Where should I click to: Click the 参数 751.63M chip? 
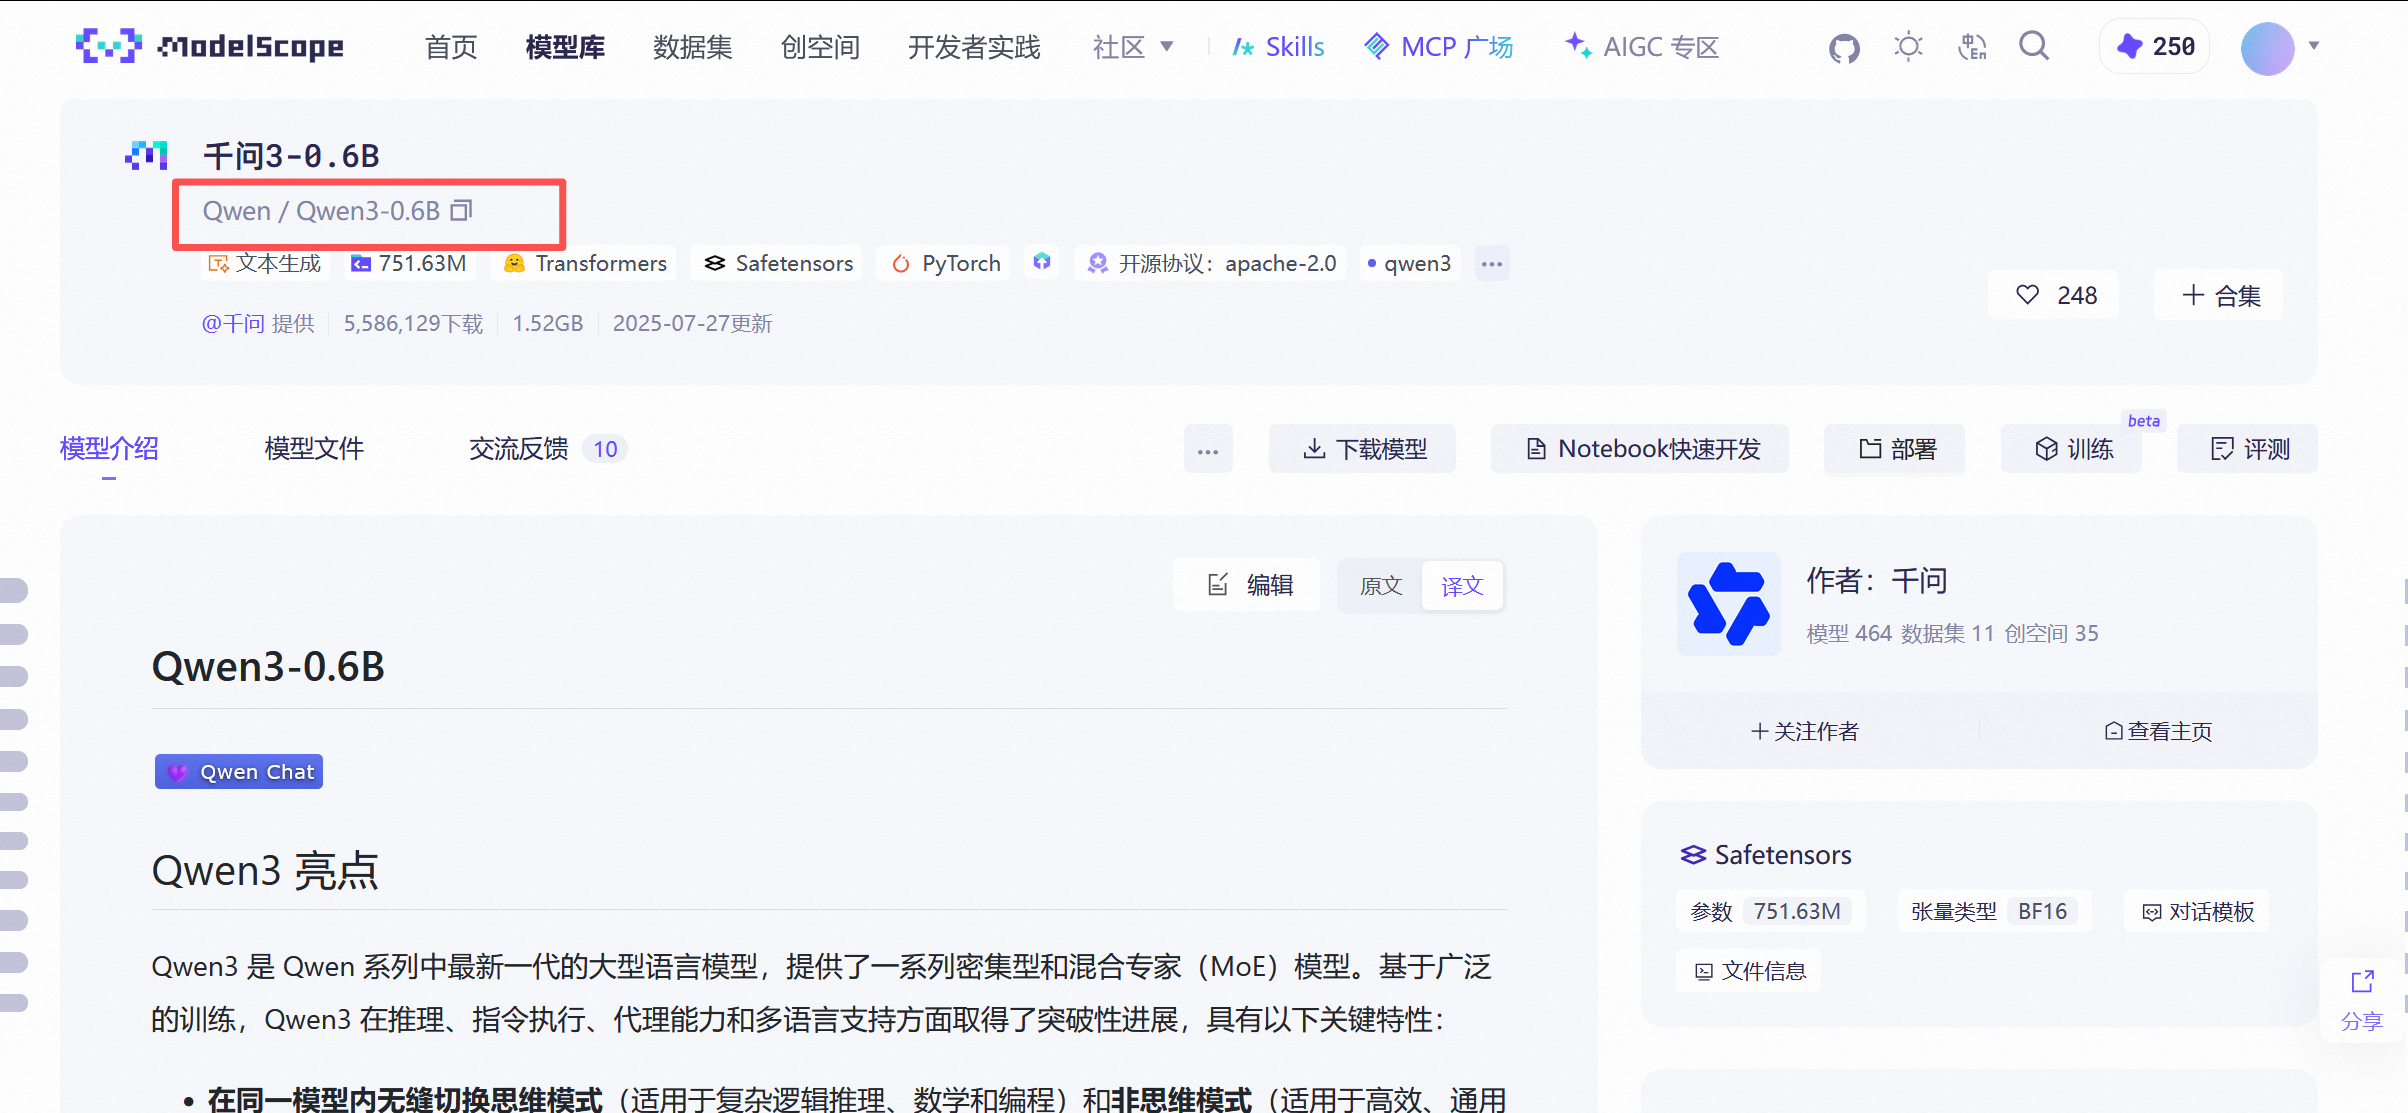pyautogui.click(x=1771, y=911)
